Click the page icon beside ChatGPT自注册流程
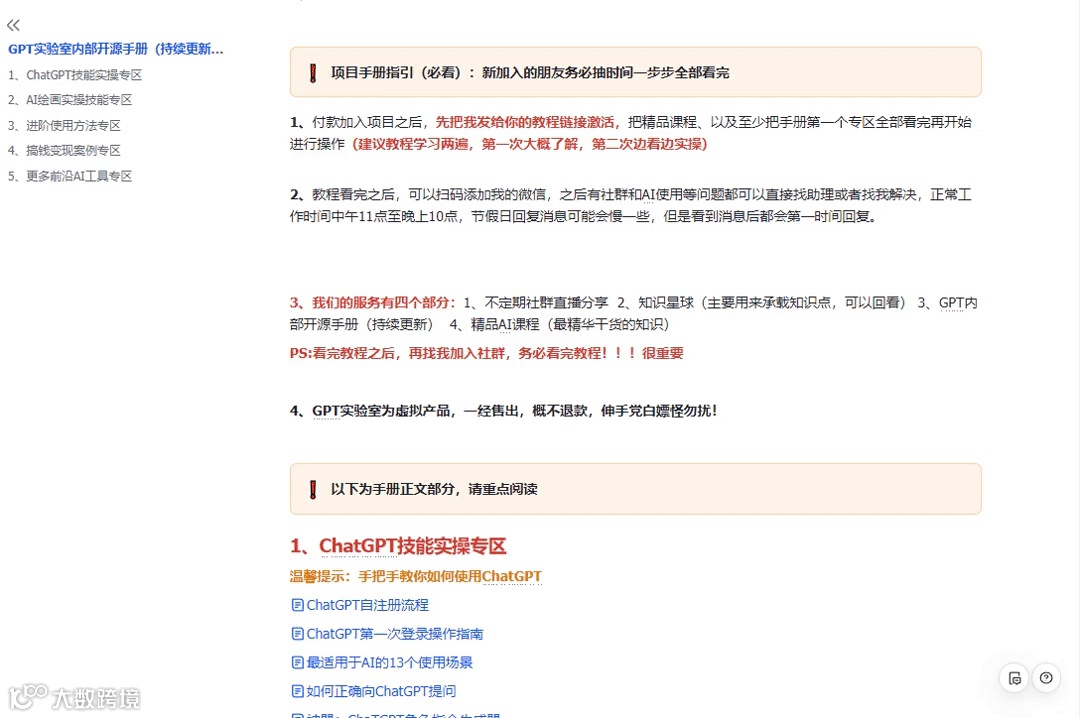Screen dimensions: 1080x718 [297, 604]
